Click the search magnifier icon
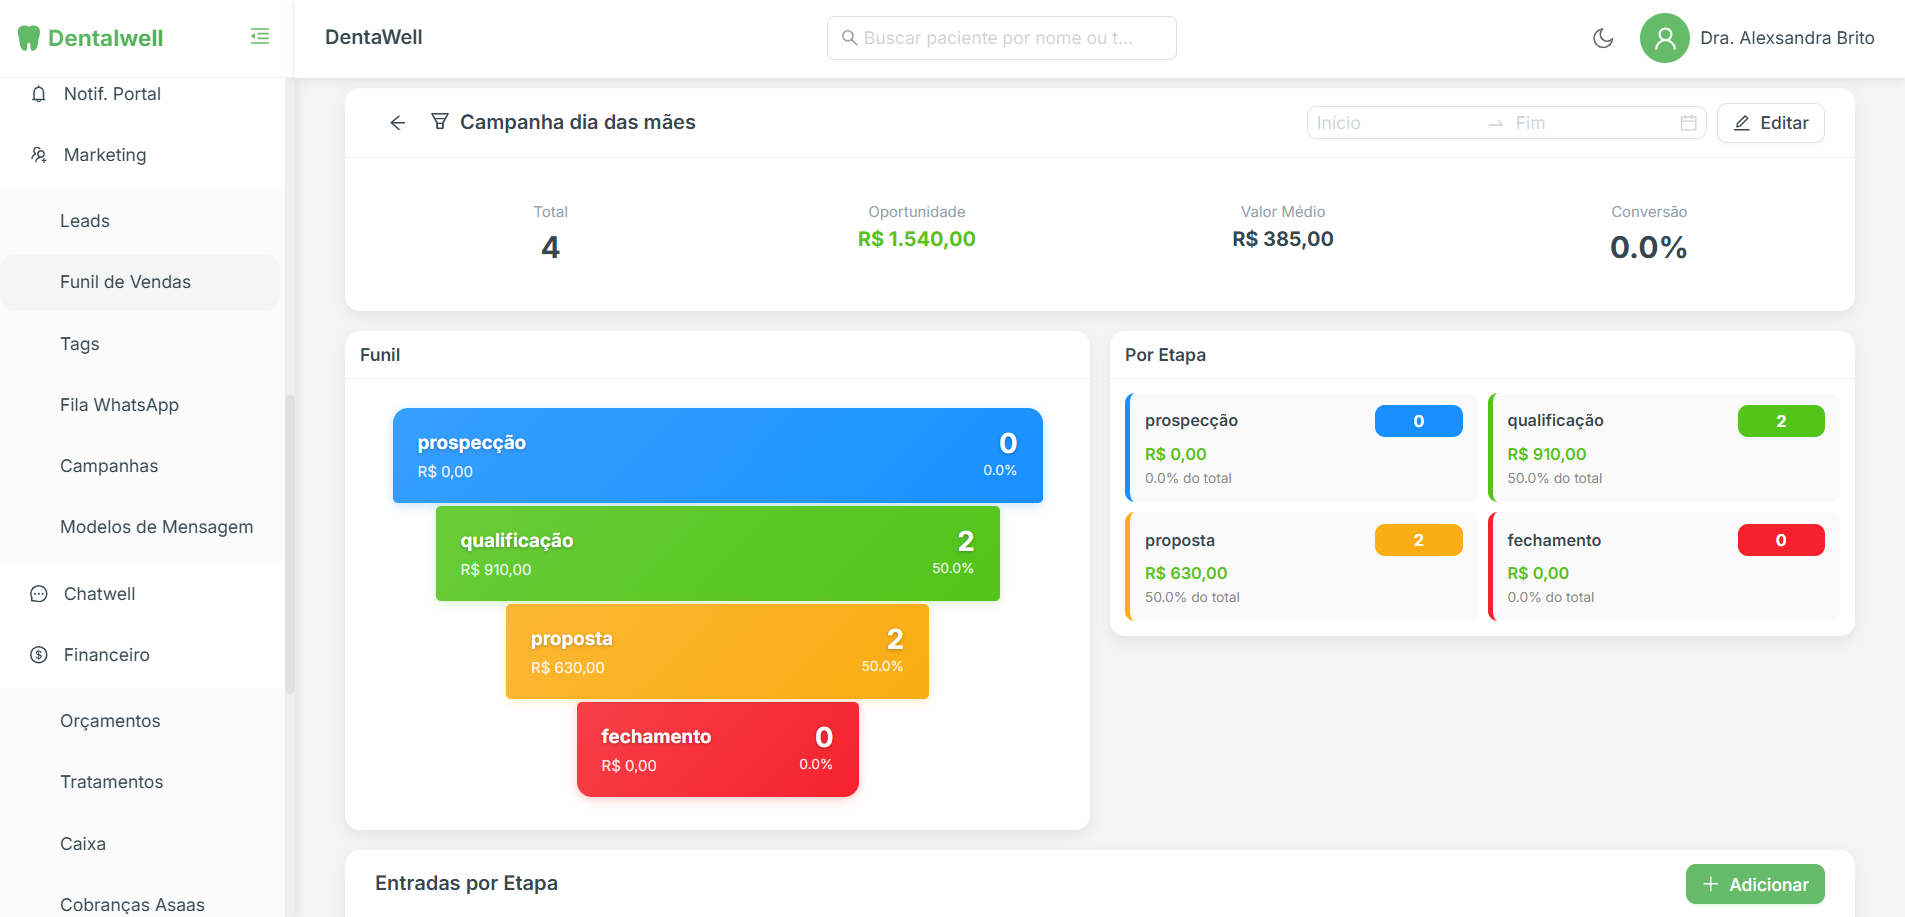The height and width of the screenshot is (917, 1905). click(850, 38)
